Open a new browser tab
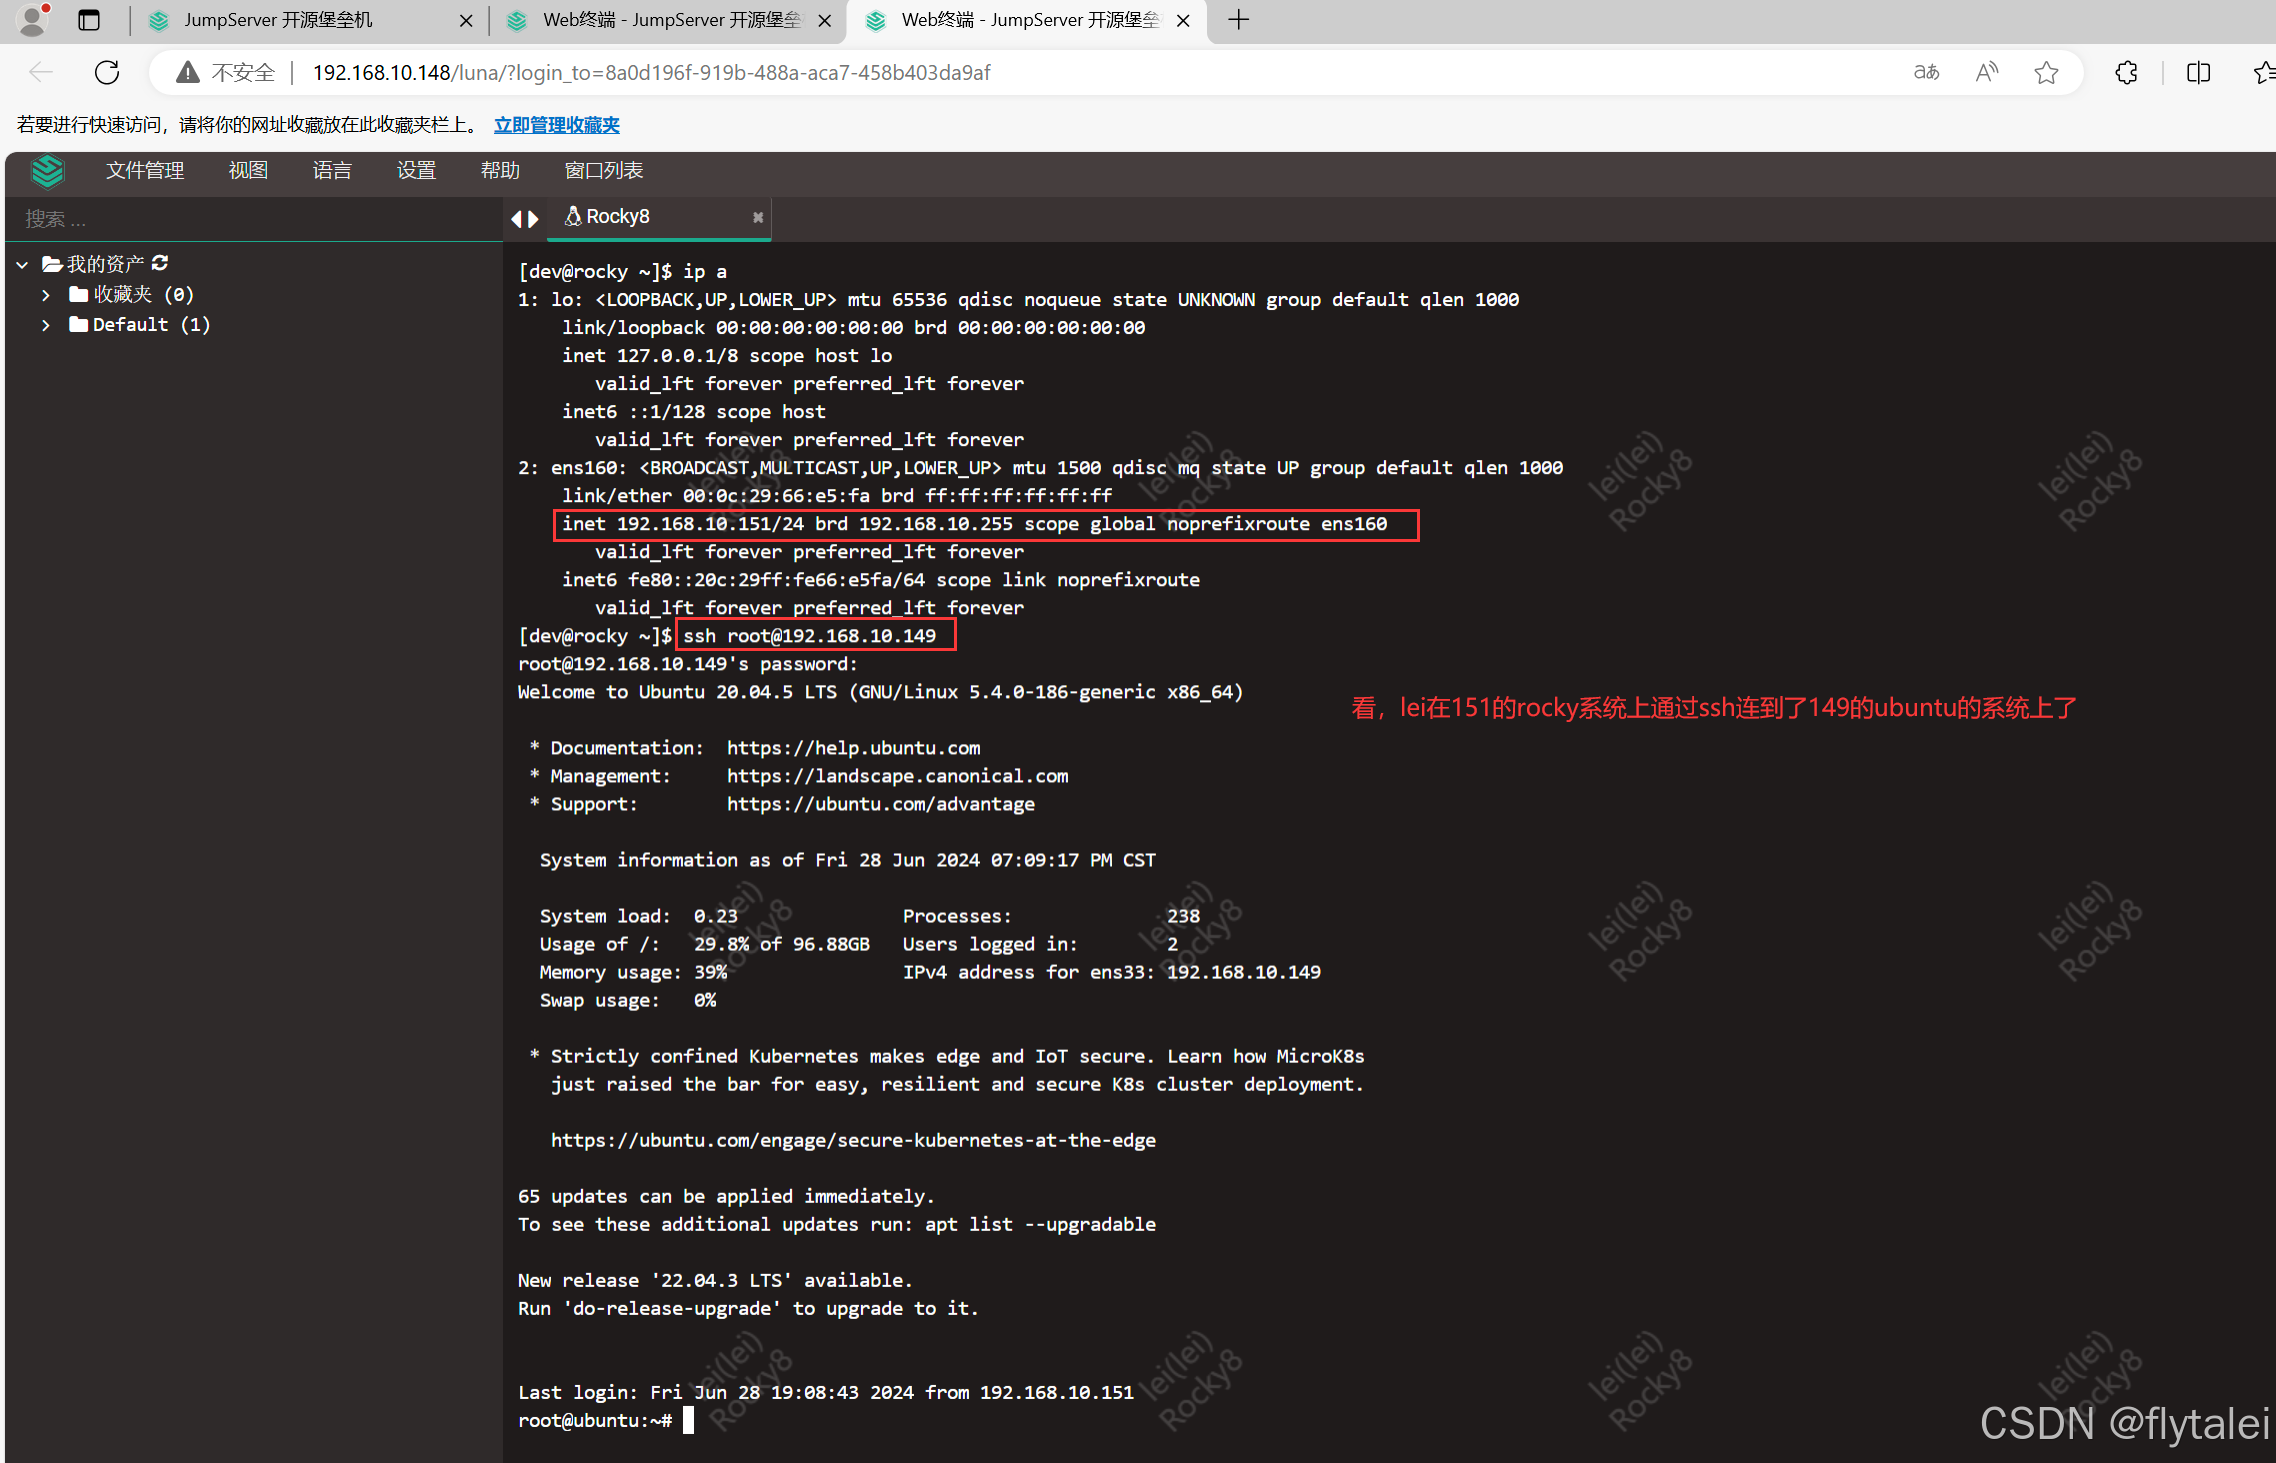2276x1463 pixels. [1238, 20]
